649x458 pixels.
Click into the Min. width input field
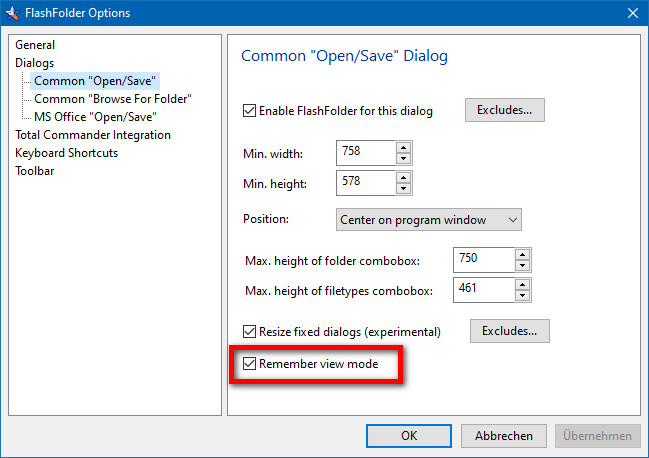tap(366, 153)
